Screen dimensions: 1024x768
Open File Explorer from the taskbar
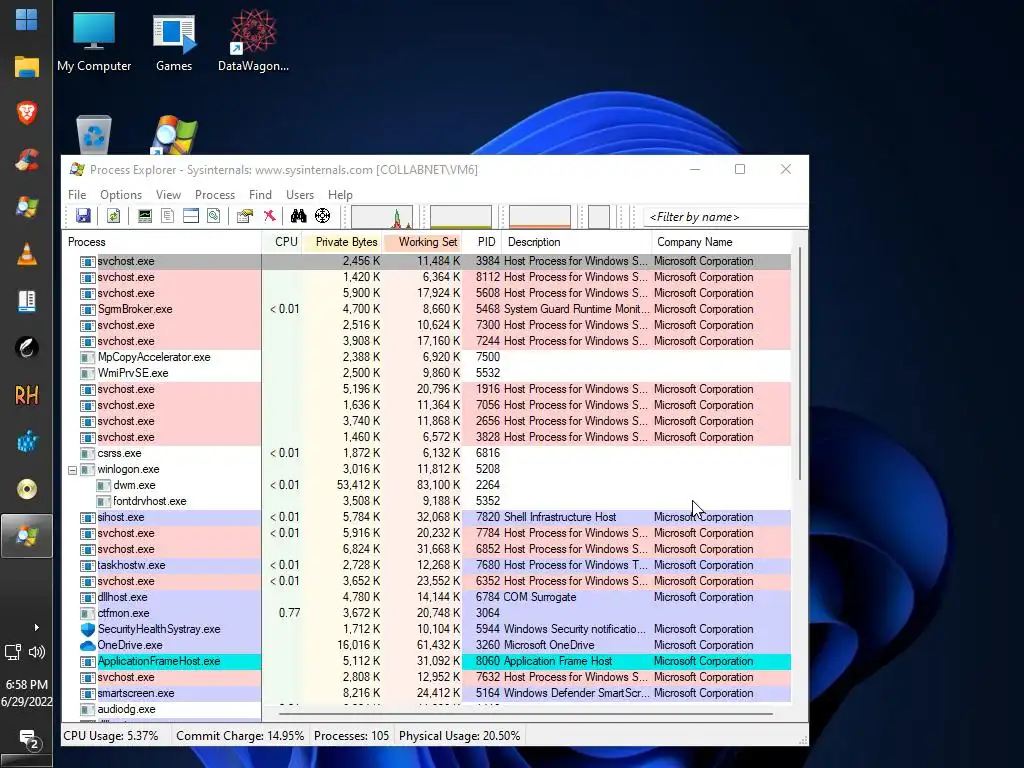[27, 67]
